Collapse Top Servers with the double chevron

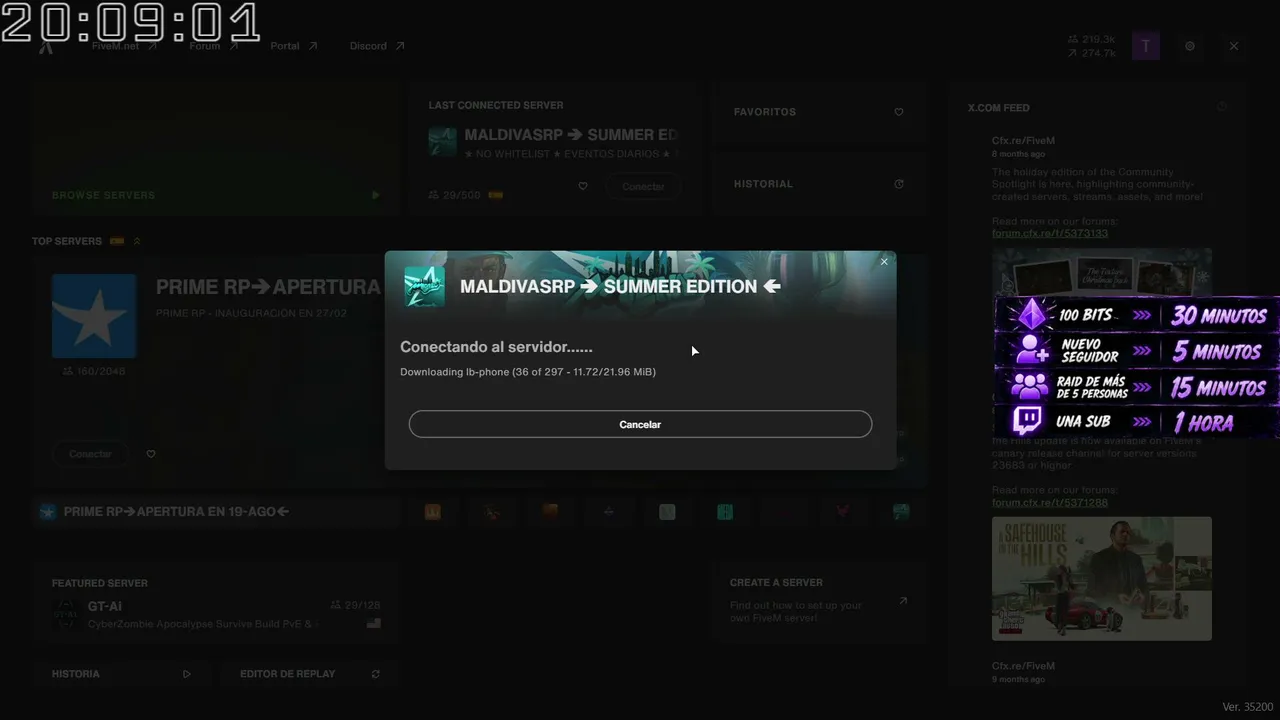click(137, 241)
